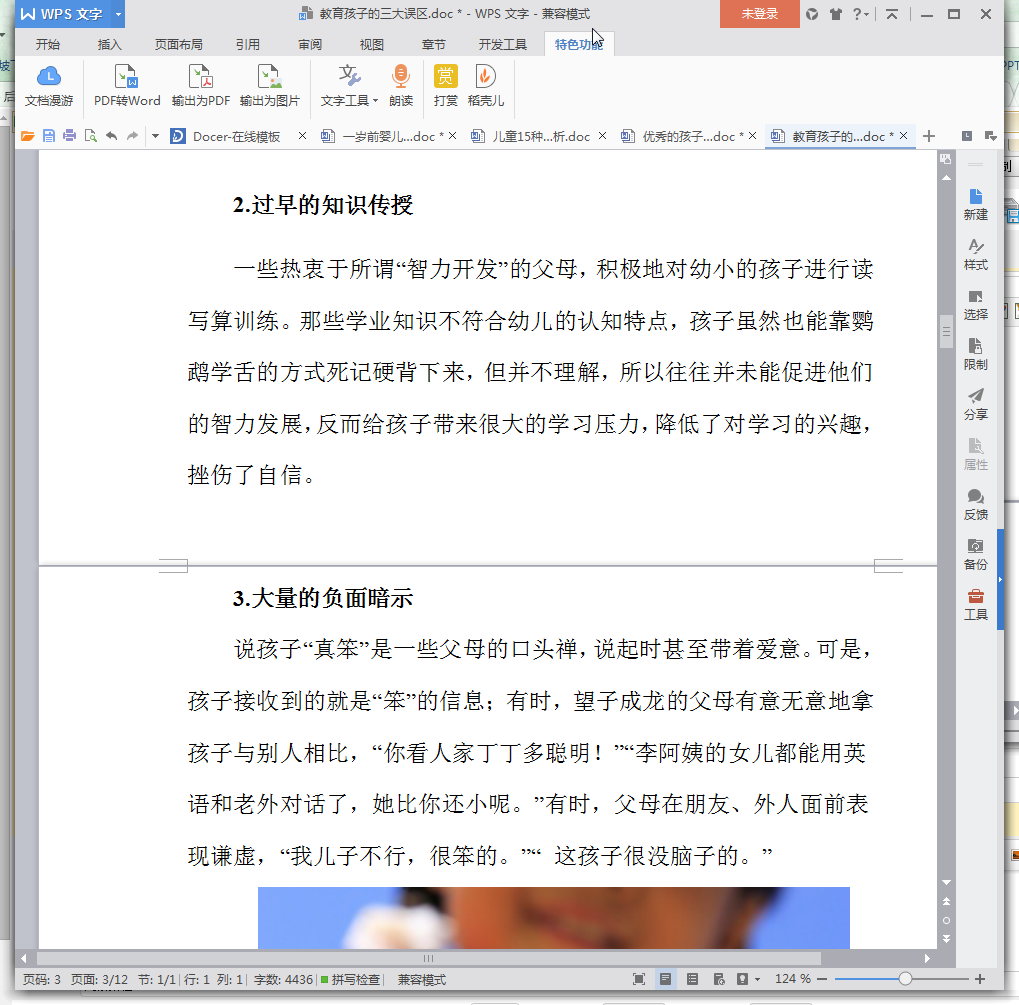Collapse the ribbon with the upward arrow
1019x1005 pixels.
[x=892, y=14]
